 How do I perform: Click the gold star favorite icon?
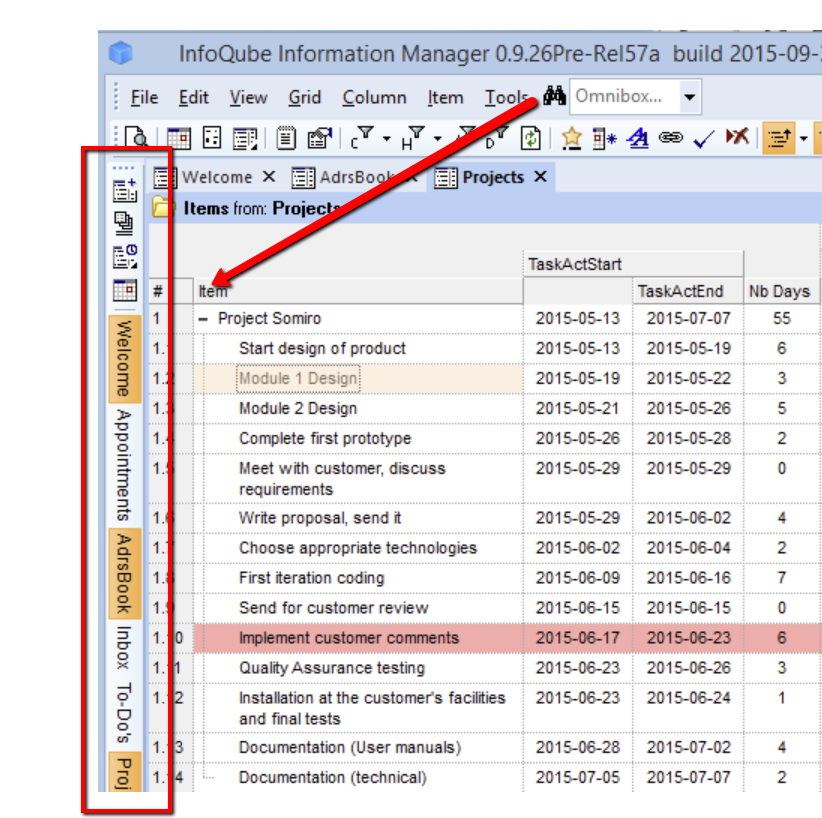571,138
